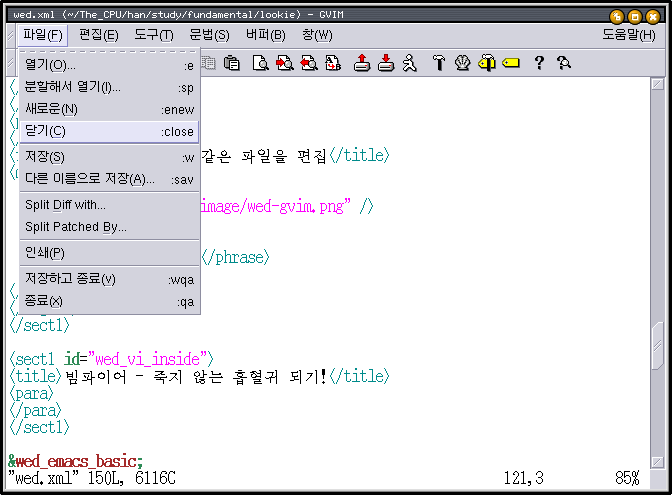Click the <para> opening tag line
The image size is (672, 495).
[31, 394]
